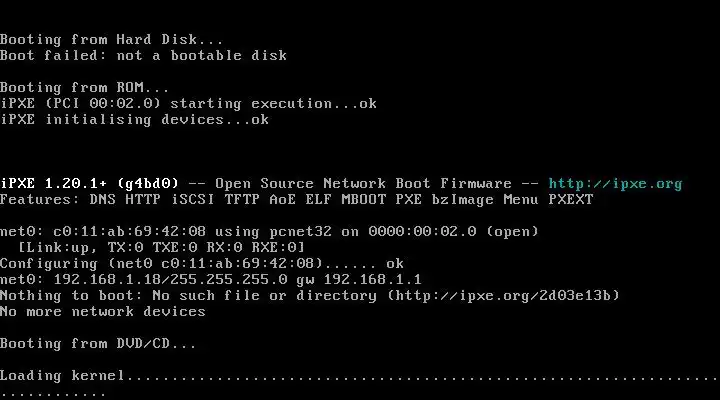720x400 pixels.
Task: Click the 'Boot failed: not a bootable disk' message
Action: coord(143,56)
